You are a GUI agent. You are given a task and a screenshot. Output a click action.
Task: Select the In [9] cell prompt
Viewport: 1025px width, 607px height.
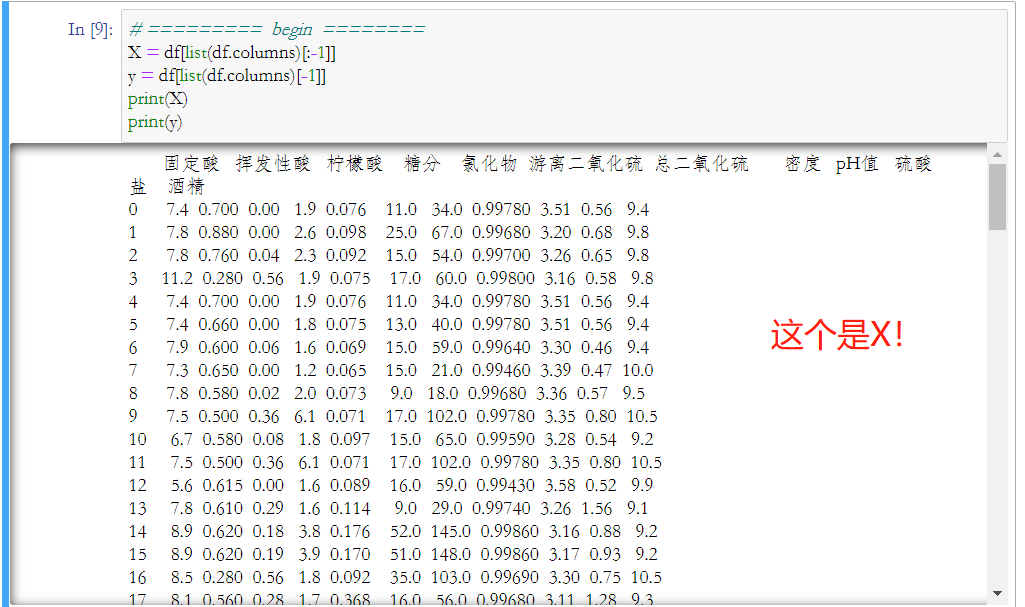tap(90, 29)
